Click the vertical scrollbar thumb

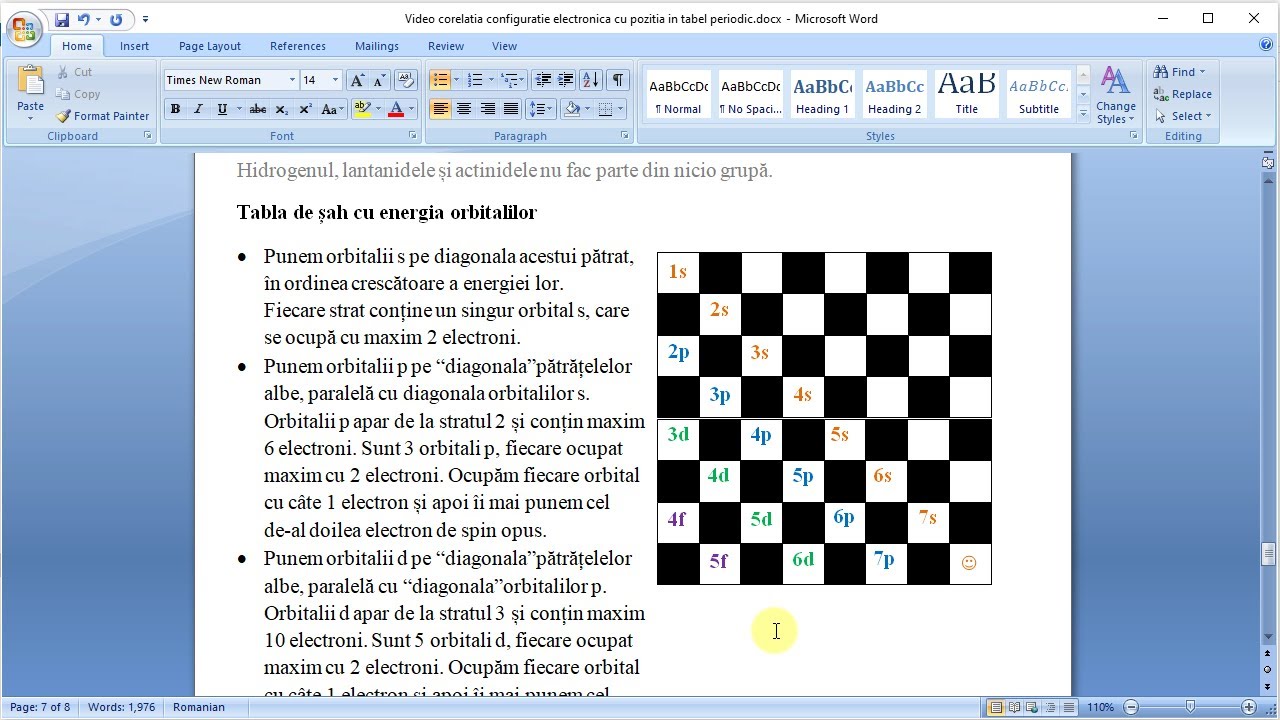(x=1268, y=554)
